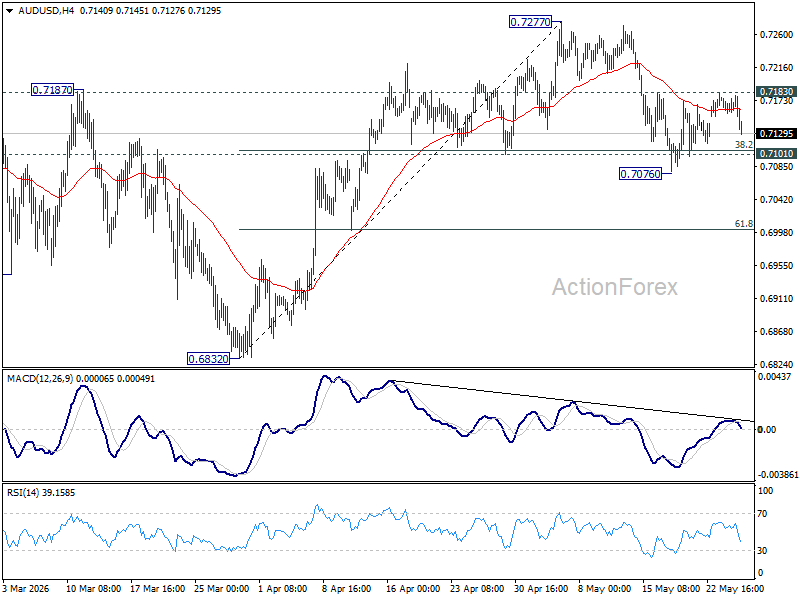
Task: Click the RSI(14) 39.1585 indicator label
Action: 41,493
